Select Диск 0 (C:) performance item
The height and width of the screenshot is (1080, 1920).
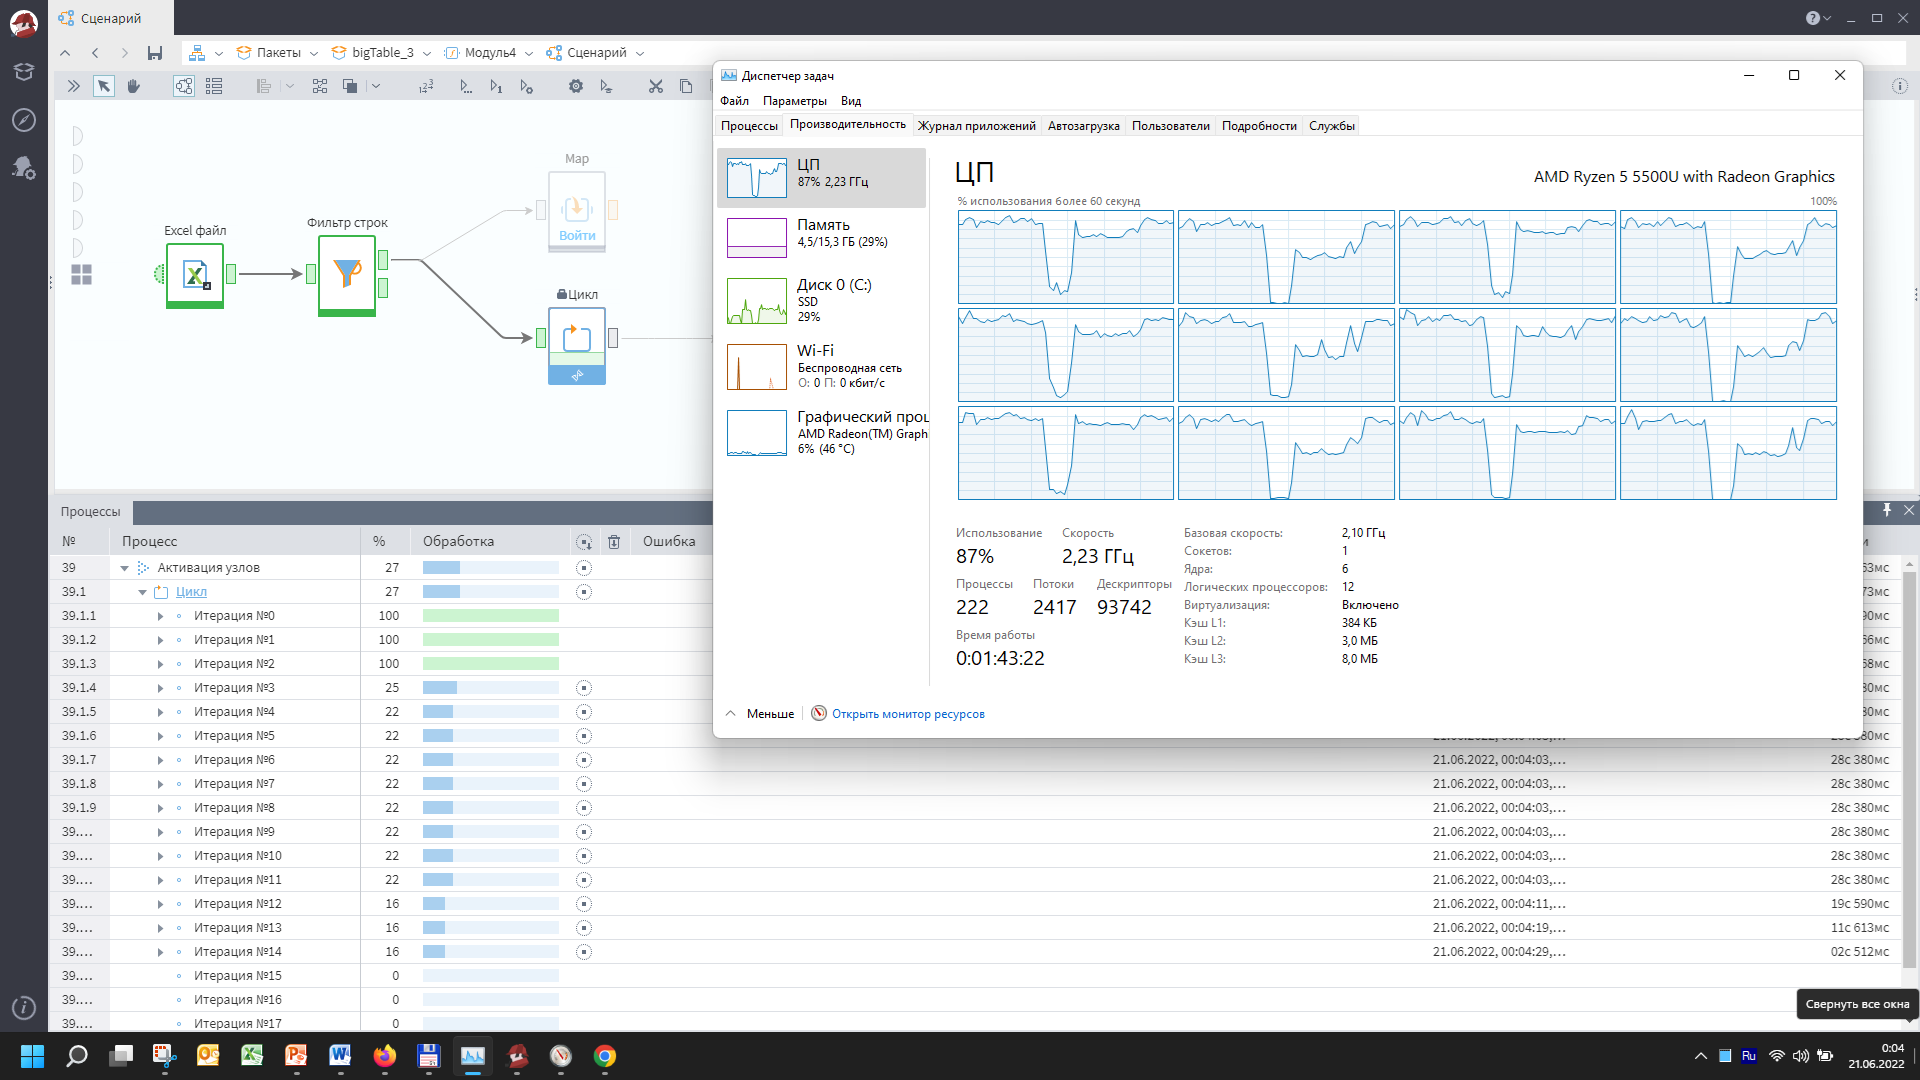point(821,301)
